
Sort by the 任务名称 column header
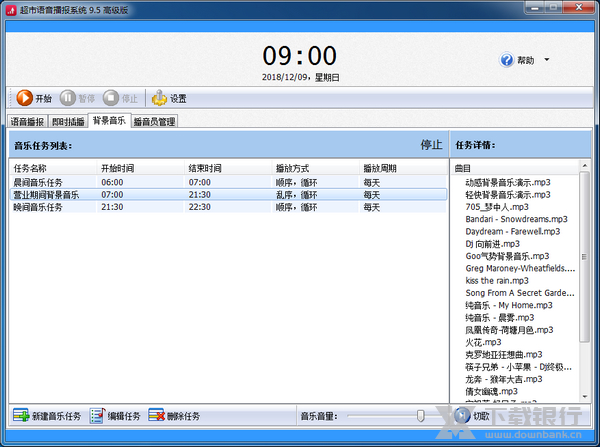coord(53,168)
